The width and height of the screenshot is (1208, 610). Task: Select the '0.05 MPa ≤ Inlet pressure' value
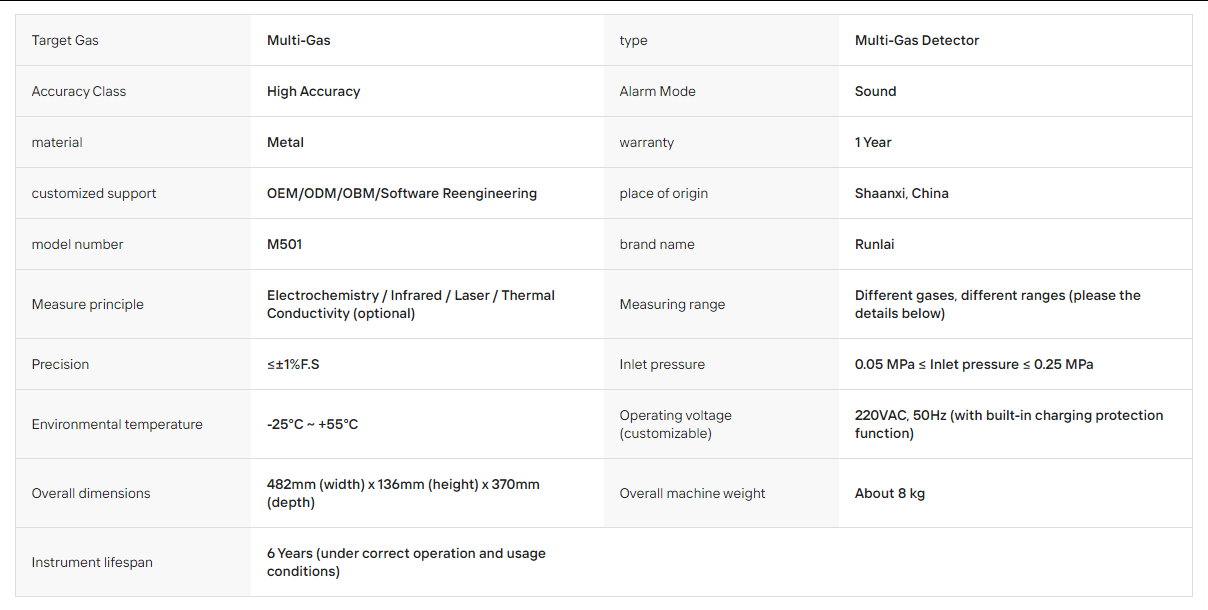(974, 364)
